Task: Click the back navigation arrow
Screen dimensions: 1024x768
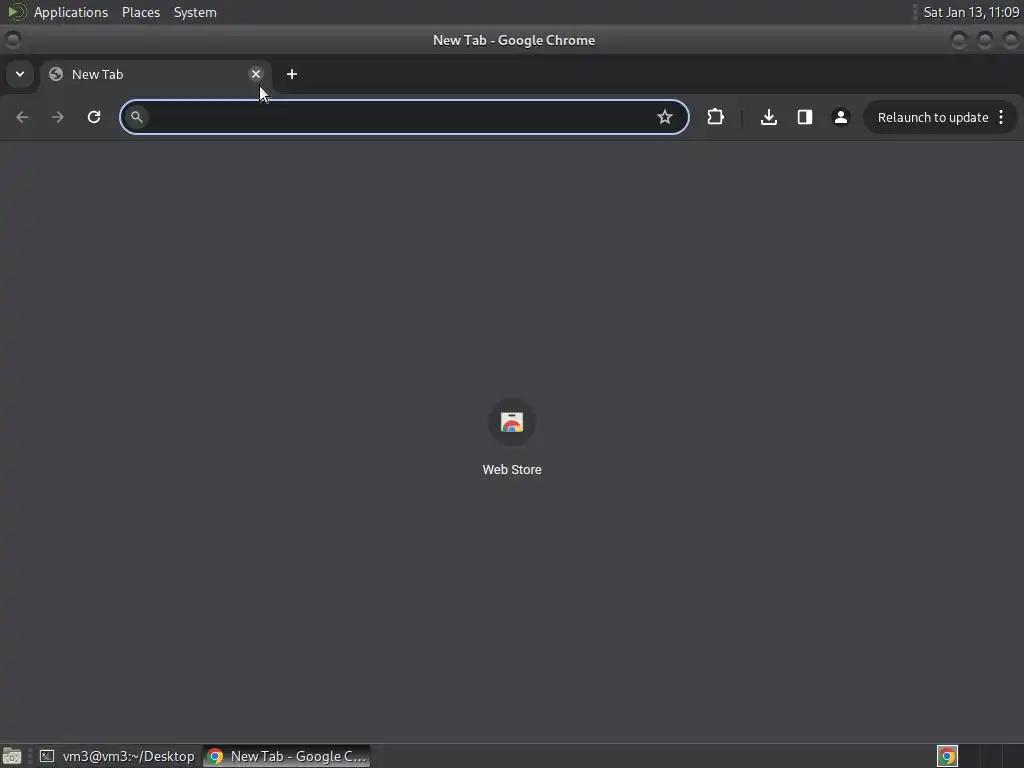Action: click(x=22, y=117)
